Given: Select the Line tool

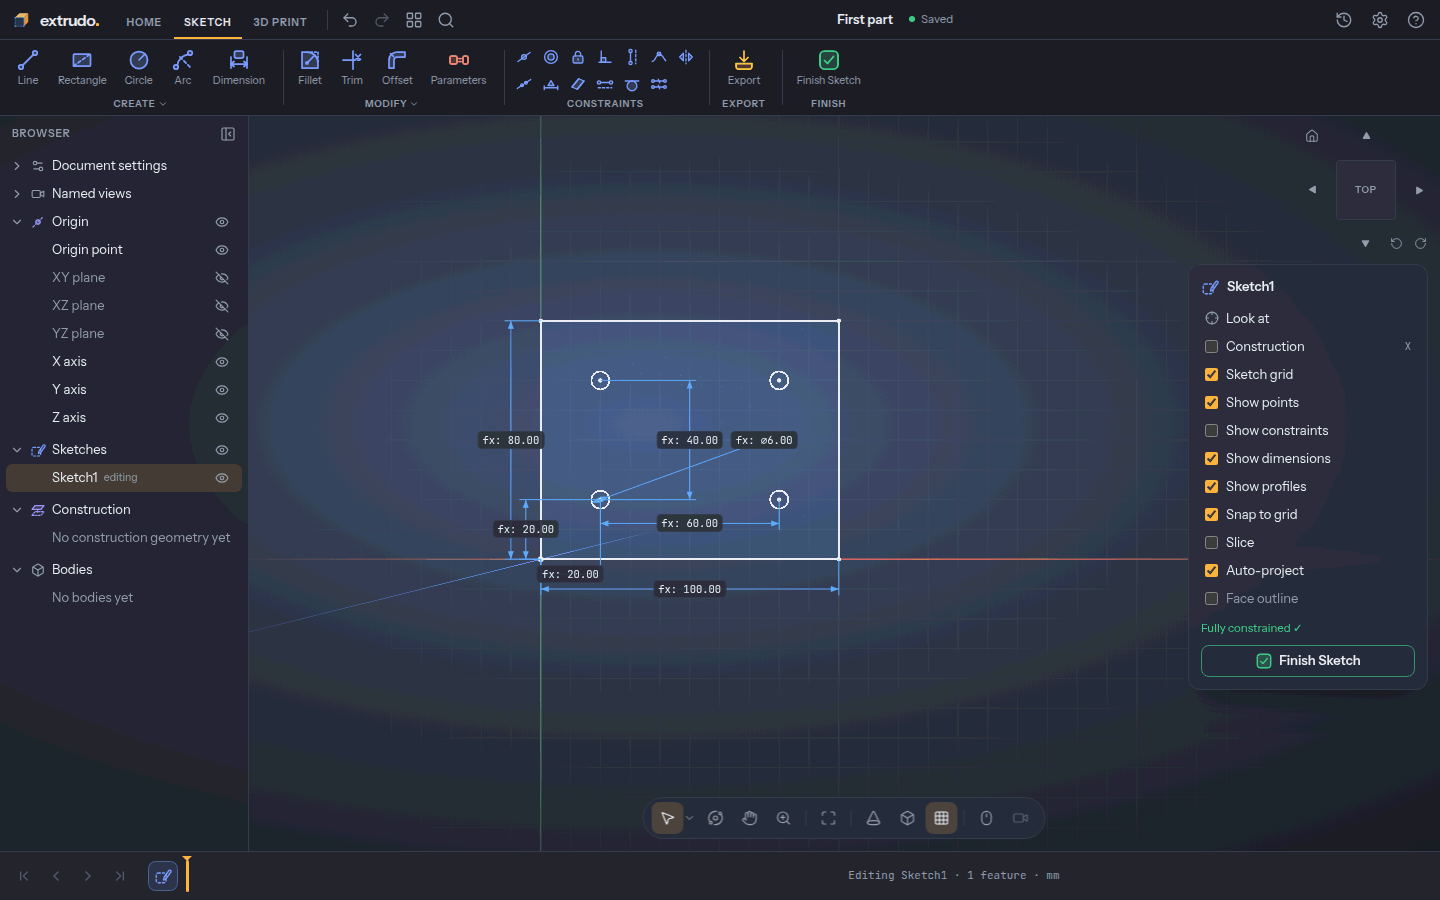Looking at the screenshot, I should (x=28, y=68).
